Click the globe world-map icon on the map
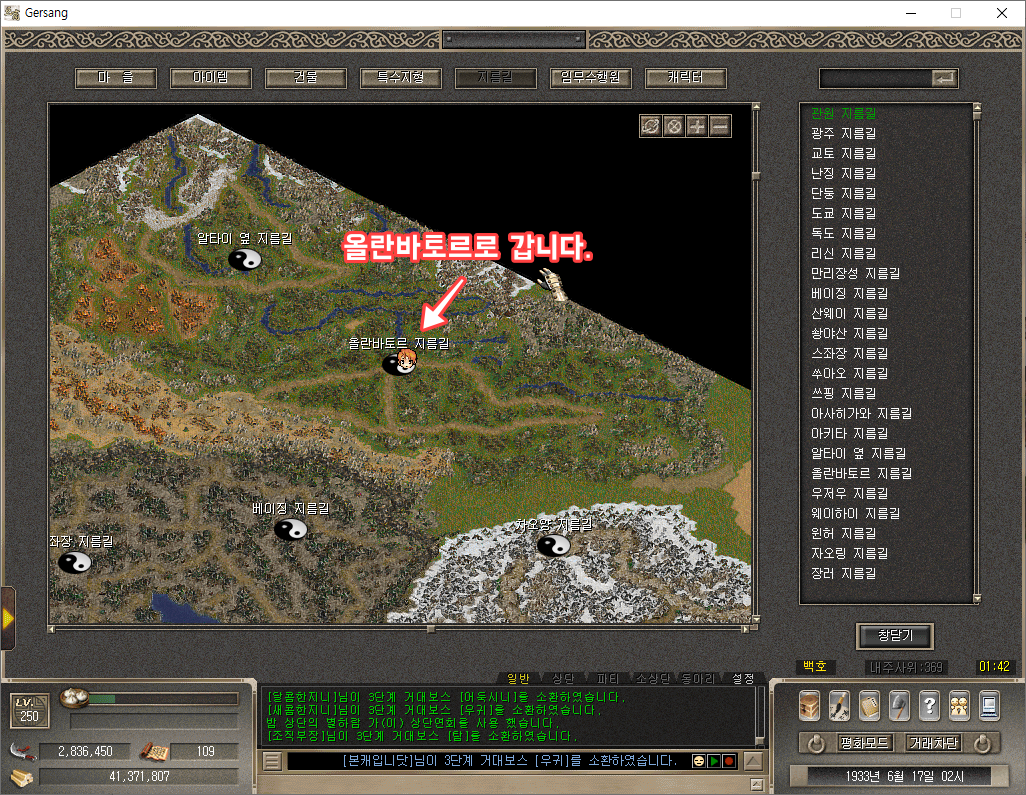1026x795 pixels. click(x=650, y=126)
